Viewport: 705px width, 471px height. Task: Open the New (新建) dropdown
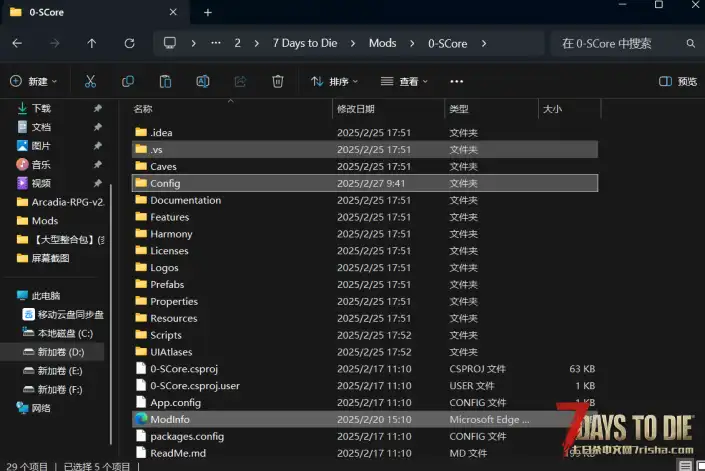coord(34,81)
